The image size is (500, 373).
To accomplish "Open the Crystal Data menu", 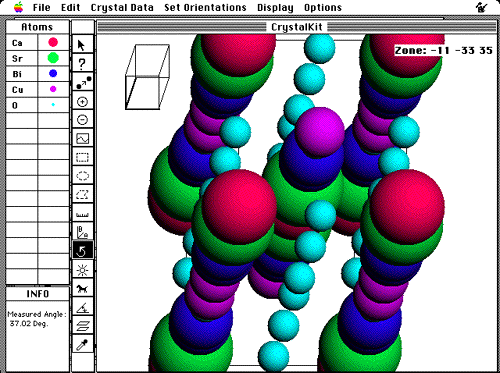I will click(x=122, y=7).
